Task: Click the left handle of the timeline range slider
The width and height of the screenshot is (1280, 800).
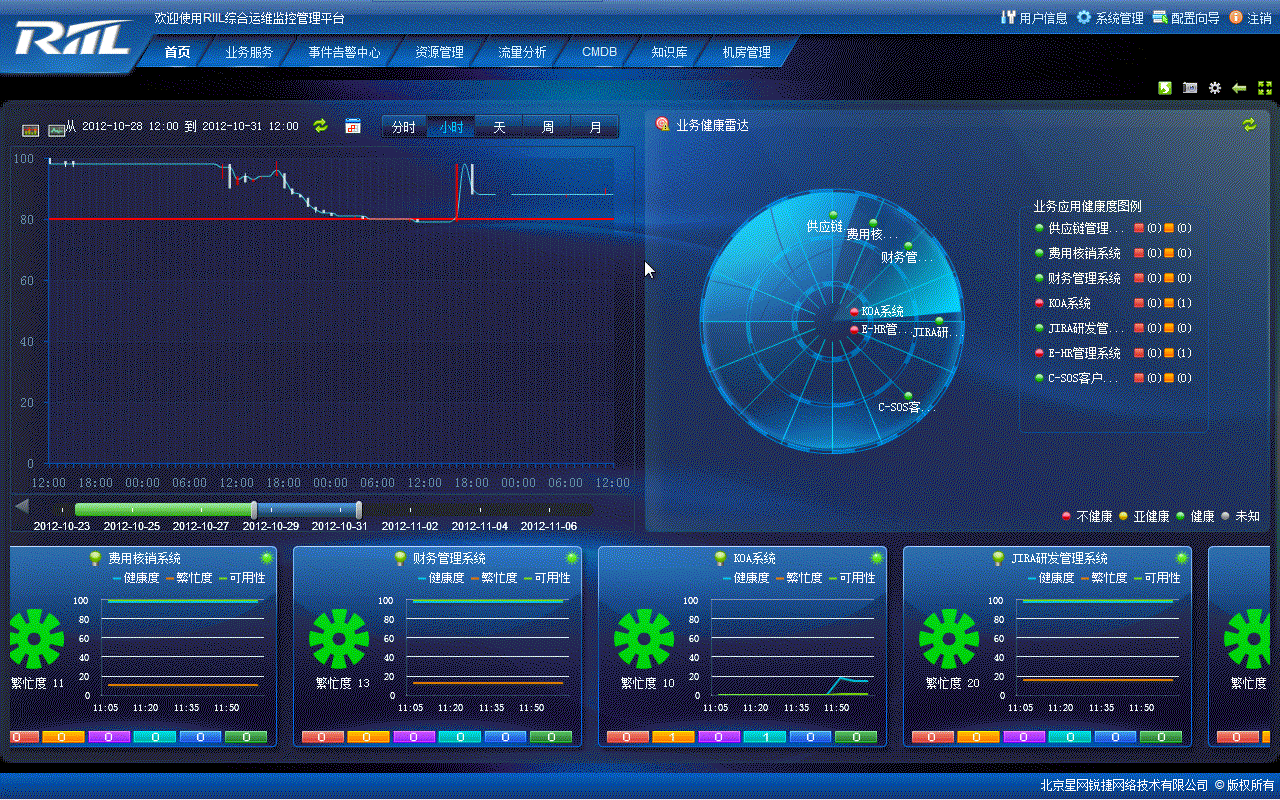Action: (254, 509)
